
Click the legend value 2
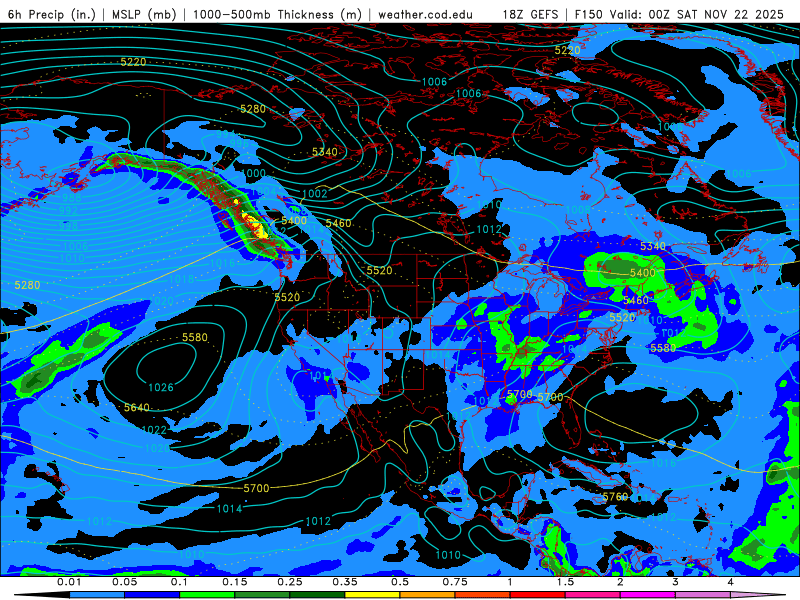click(x=620, y=582)
